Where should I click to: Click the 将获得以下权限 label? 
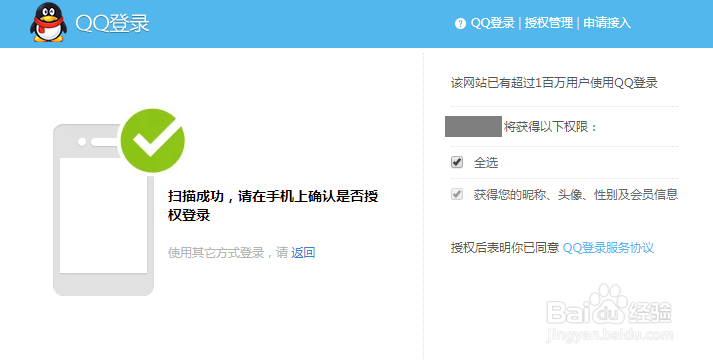(x=551, y=127)
